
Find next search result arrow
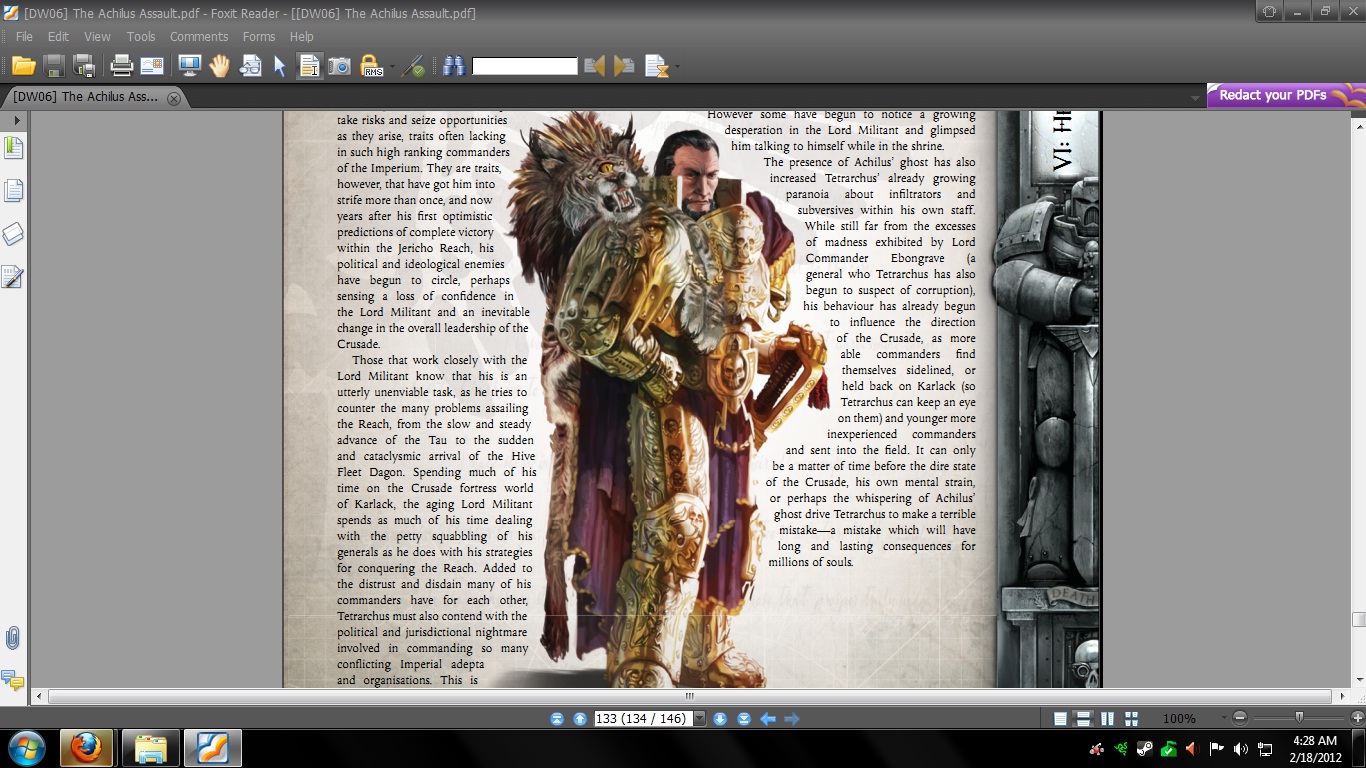click(625, 66)
